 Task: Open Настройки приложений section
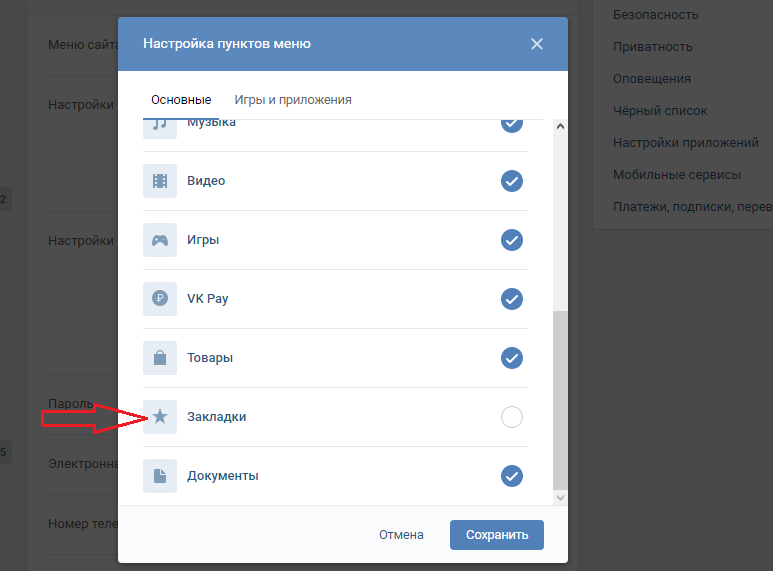(685, 143)
